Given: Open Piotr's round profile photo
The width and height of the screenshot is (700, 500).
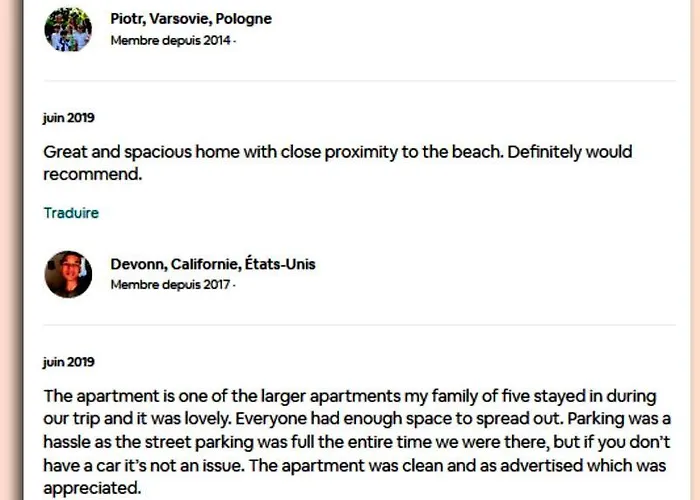Looking at the screenshot, I should coord(68,29).
